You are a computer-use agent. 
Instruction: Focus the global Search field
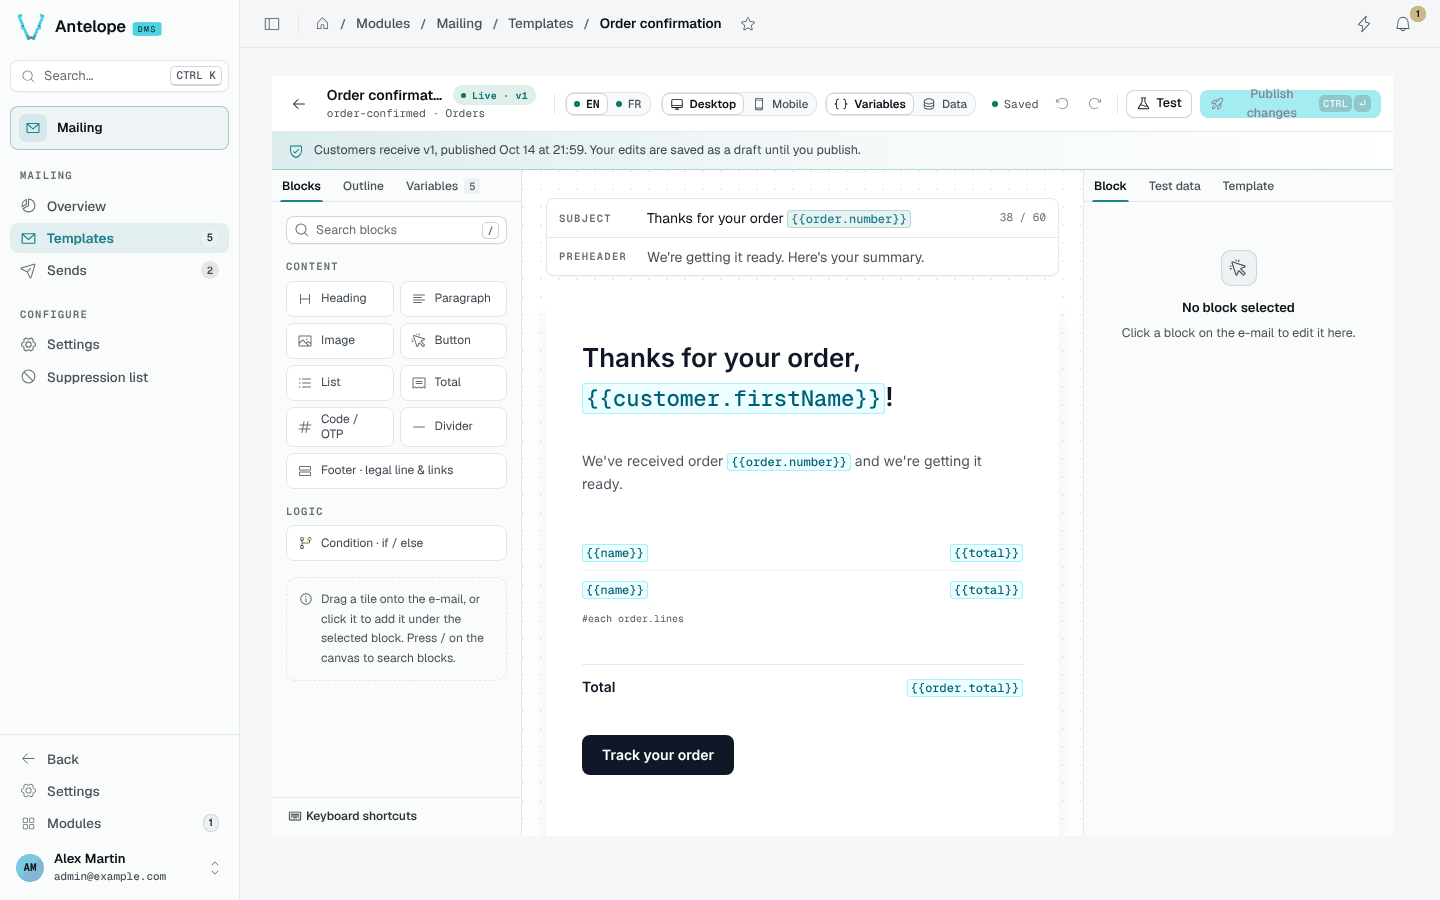pos(119,76)
